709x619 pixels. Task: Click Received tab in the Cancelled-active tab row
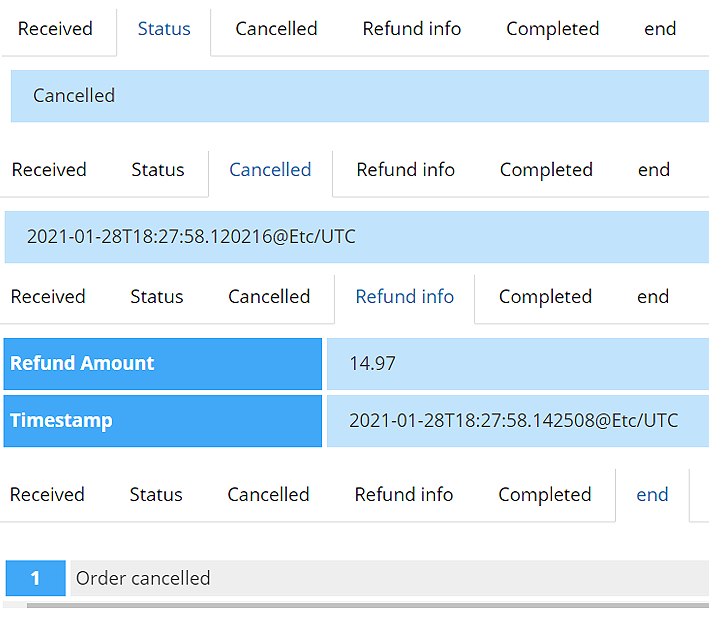point(49,170)
